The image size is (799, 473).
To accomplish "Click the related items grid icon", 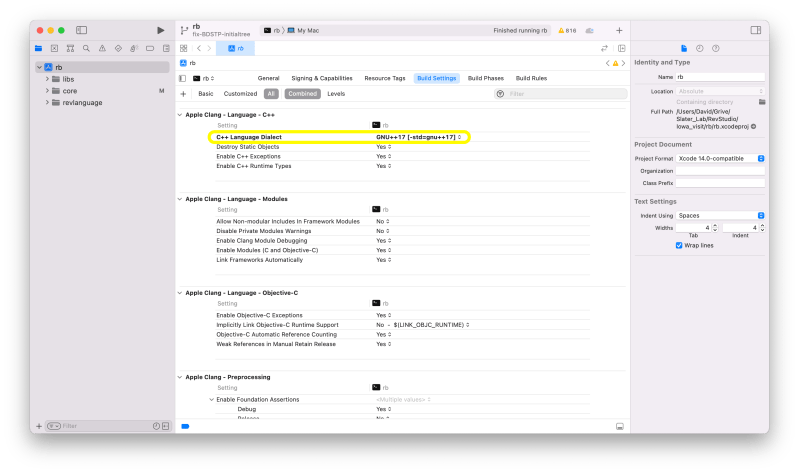I will click(x=183, y=48).
